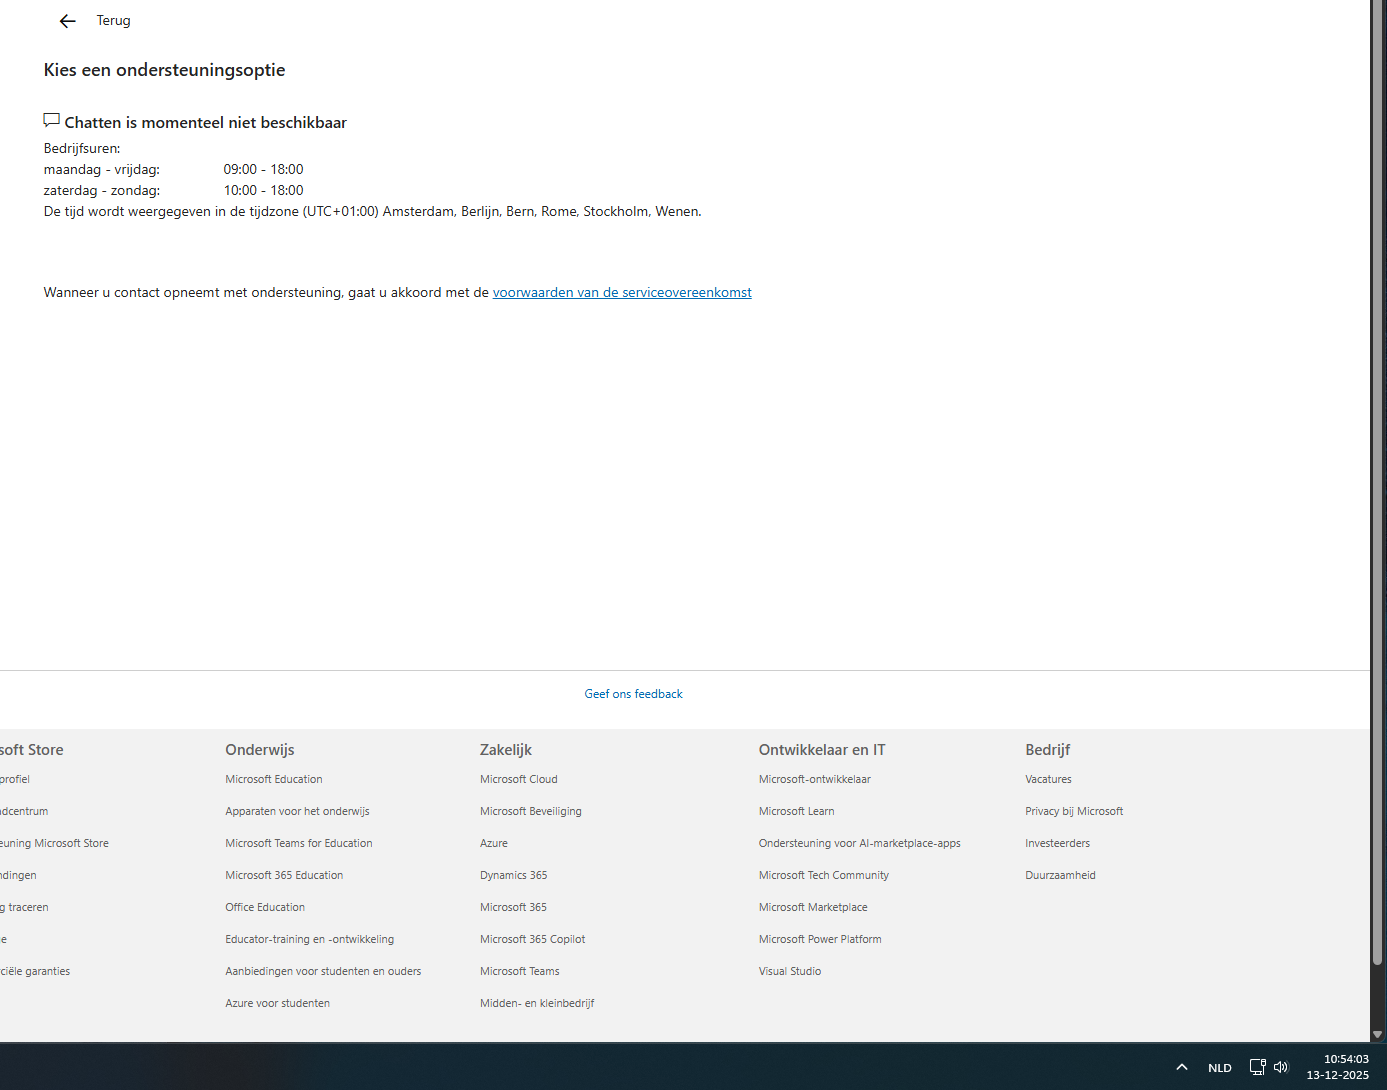Screen dimensions: 1387x1090
Task: Open the volume icon in the taskbar
Action: click(1281, 1067)
